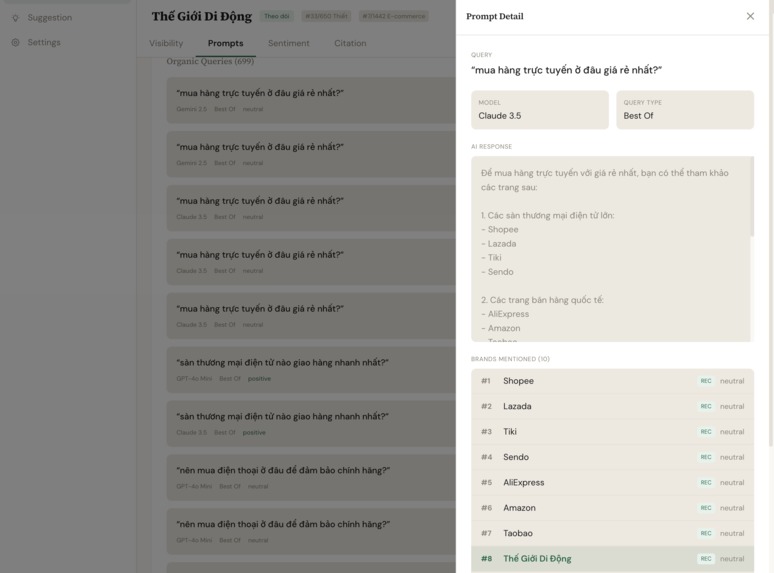Click the Organic Queries (699) heading
Screen dimensions: 774x573
pos(210,61)
